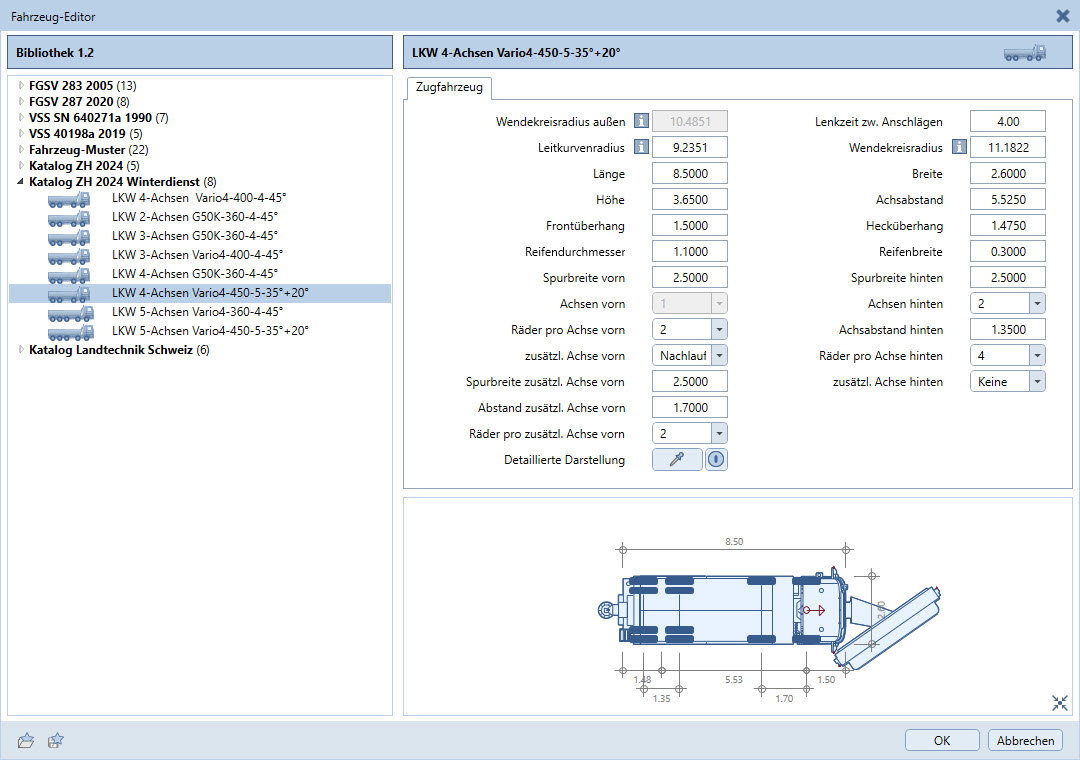The image size is (1080, 760).
Task: Click the truck icon in the title header
Action: pyautogui.click(x=1024, y=53)
